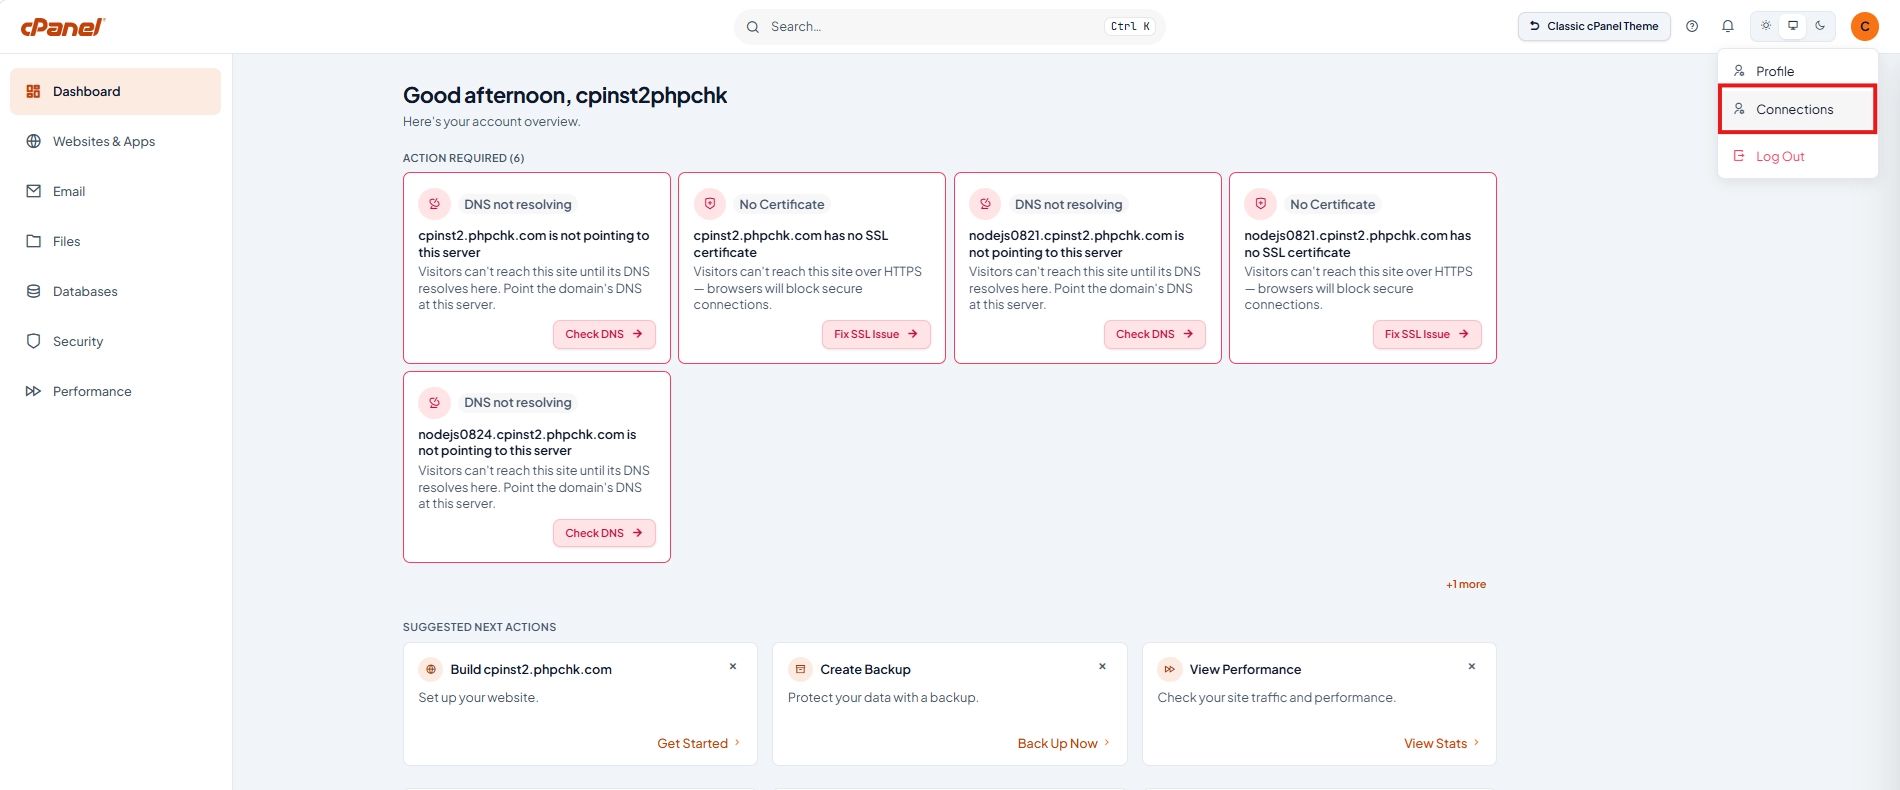Click the "Create Backup" card title
The width and height of the screenshot is (1900, 790).
click(865, 669)
